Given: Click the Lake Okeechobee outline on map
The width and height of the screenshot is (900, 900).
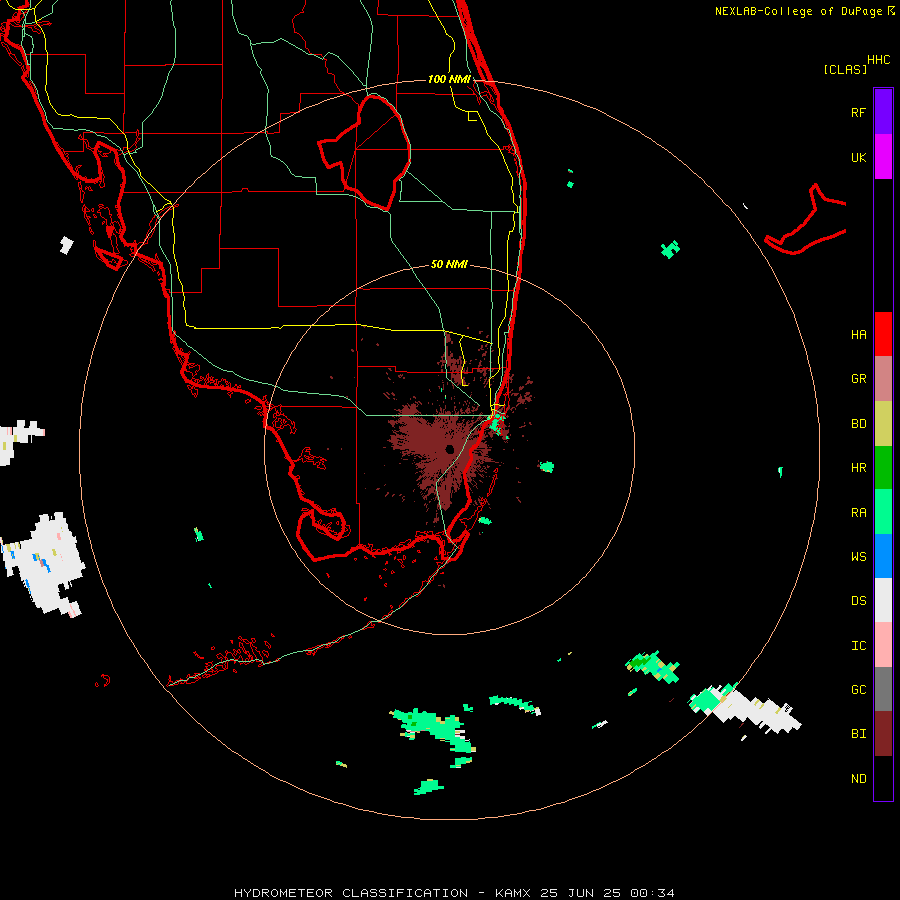Looking at the screenshot, I should (x=364, y=152).
